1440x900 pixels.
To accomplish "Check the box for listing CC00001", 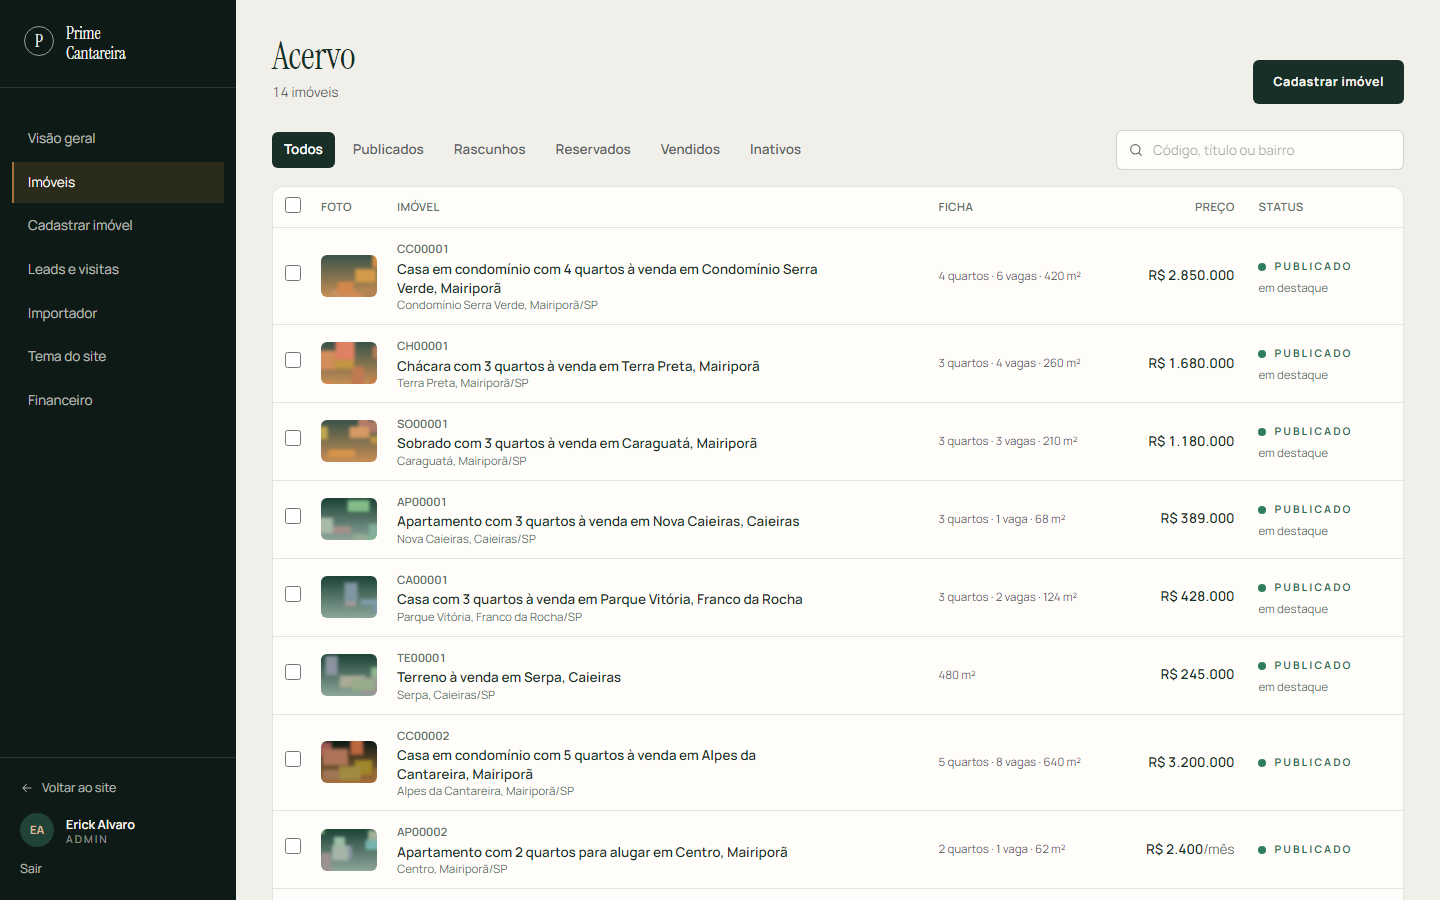I will coord(293,273).
